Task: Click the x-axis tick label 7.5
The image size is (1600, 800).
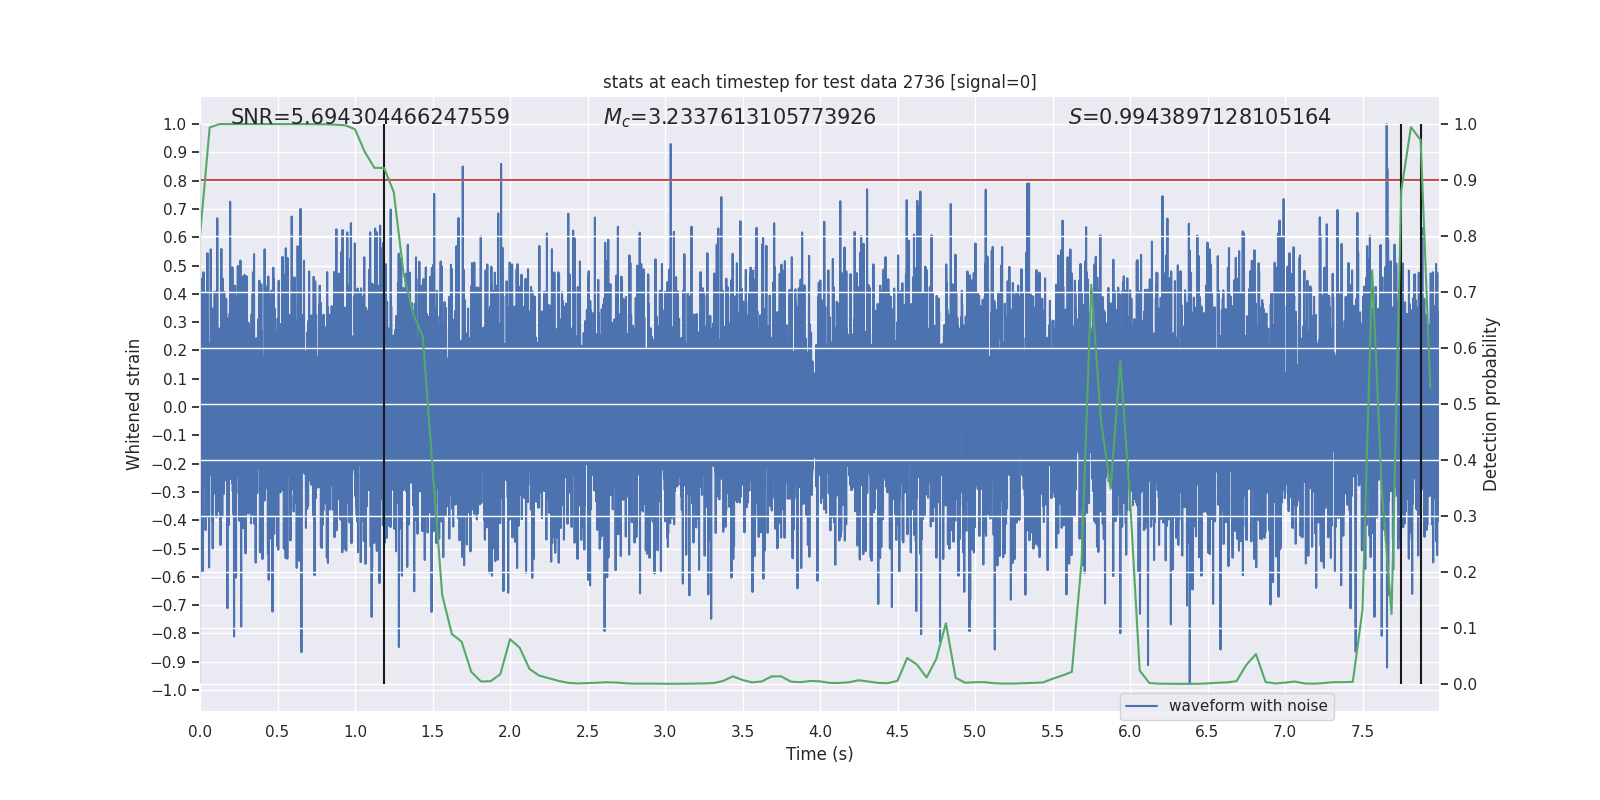Action: coord(1362,731)
